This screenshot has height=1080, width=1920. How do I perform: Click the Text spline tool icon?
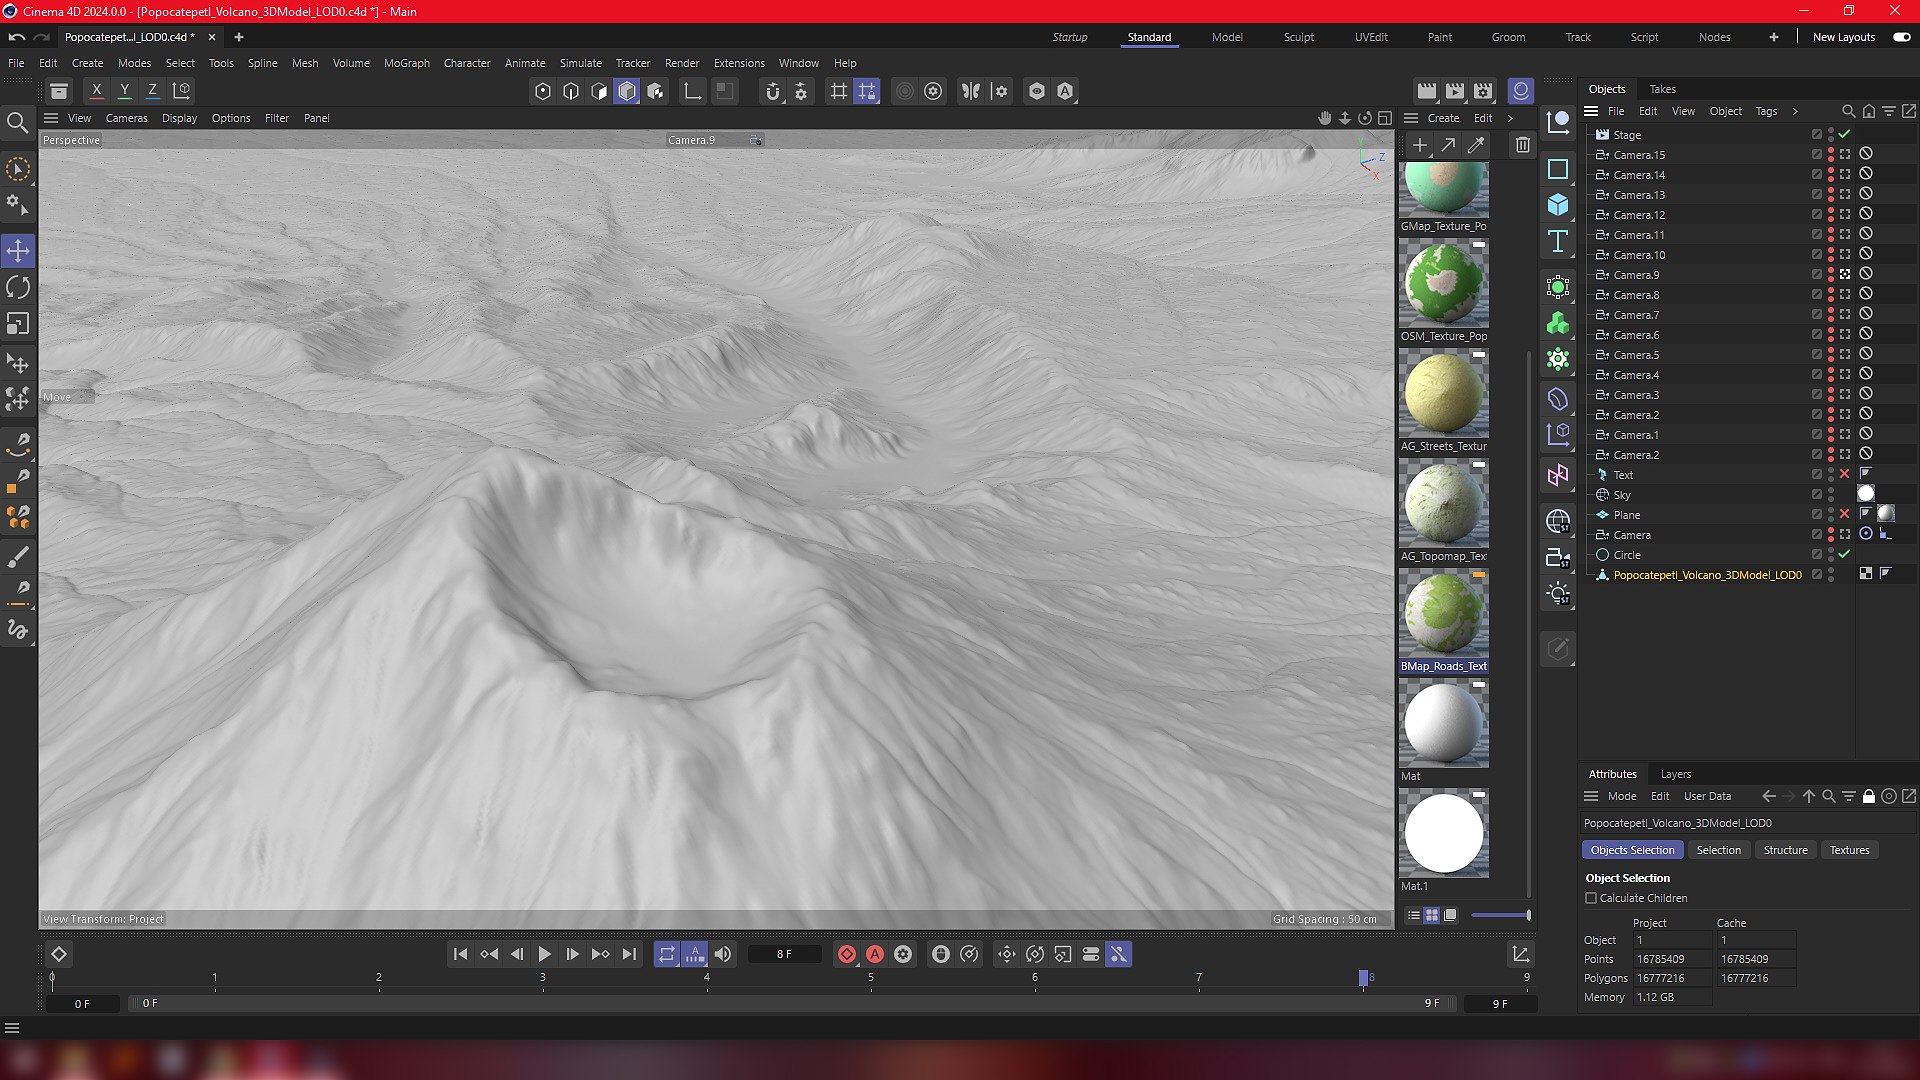[1558, 241]
